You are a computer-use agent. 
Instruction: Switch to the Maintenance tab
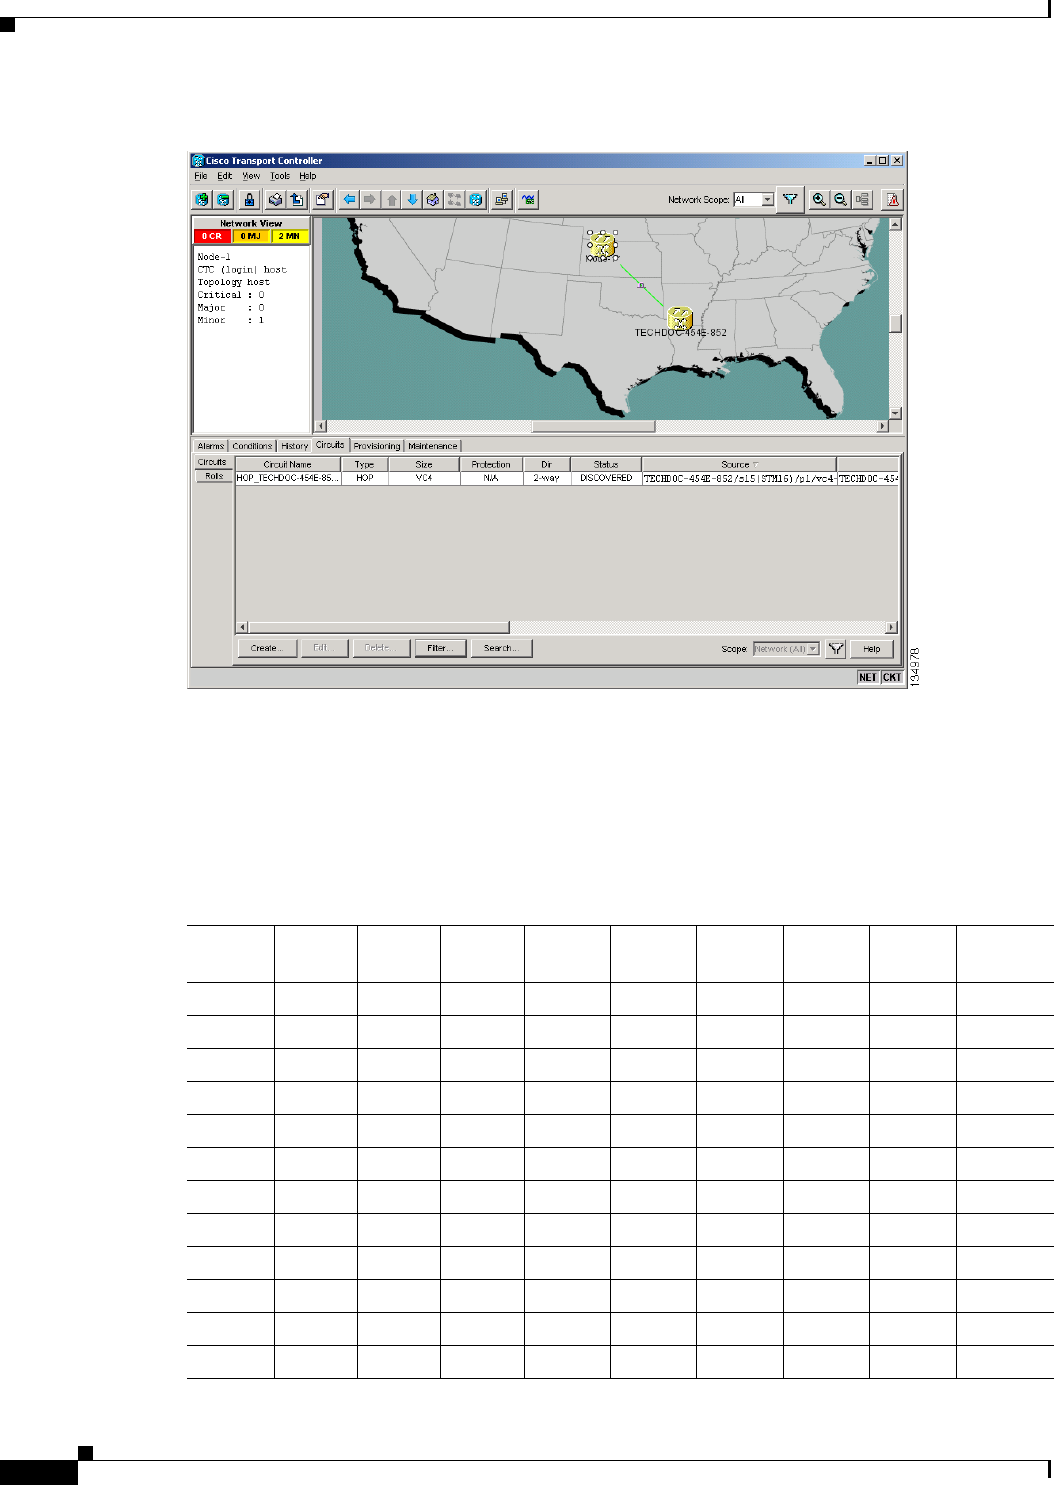[x=433, y=446]
